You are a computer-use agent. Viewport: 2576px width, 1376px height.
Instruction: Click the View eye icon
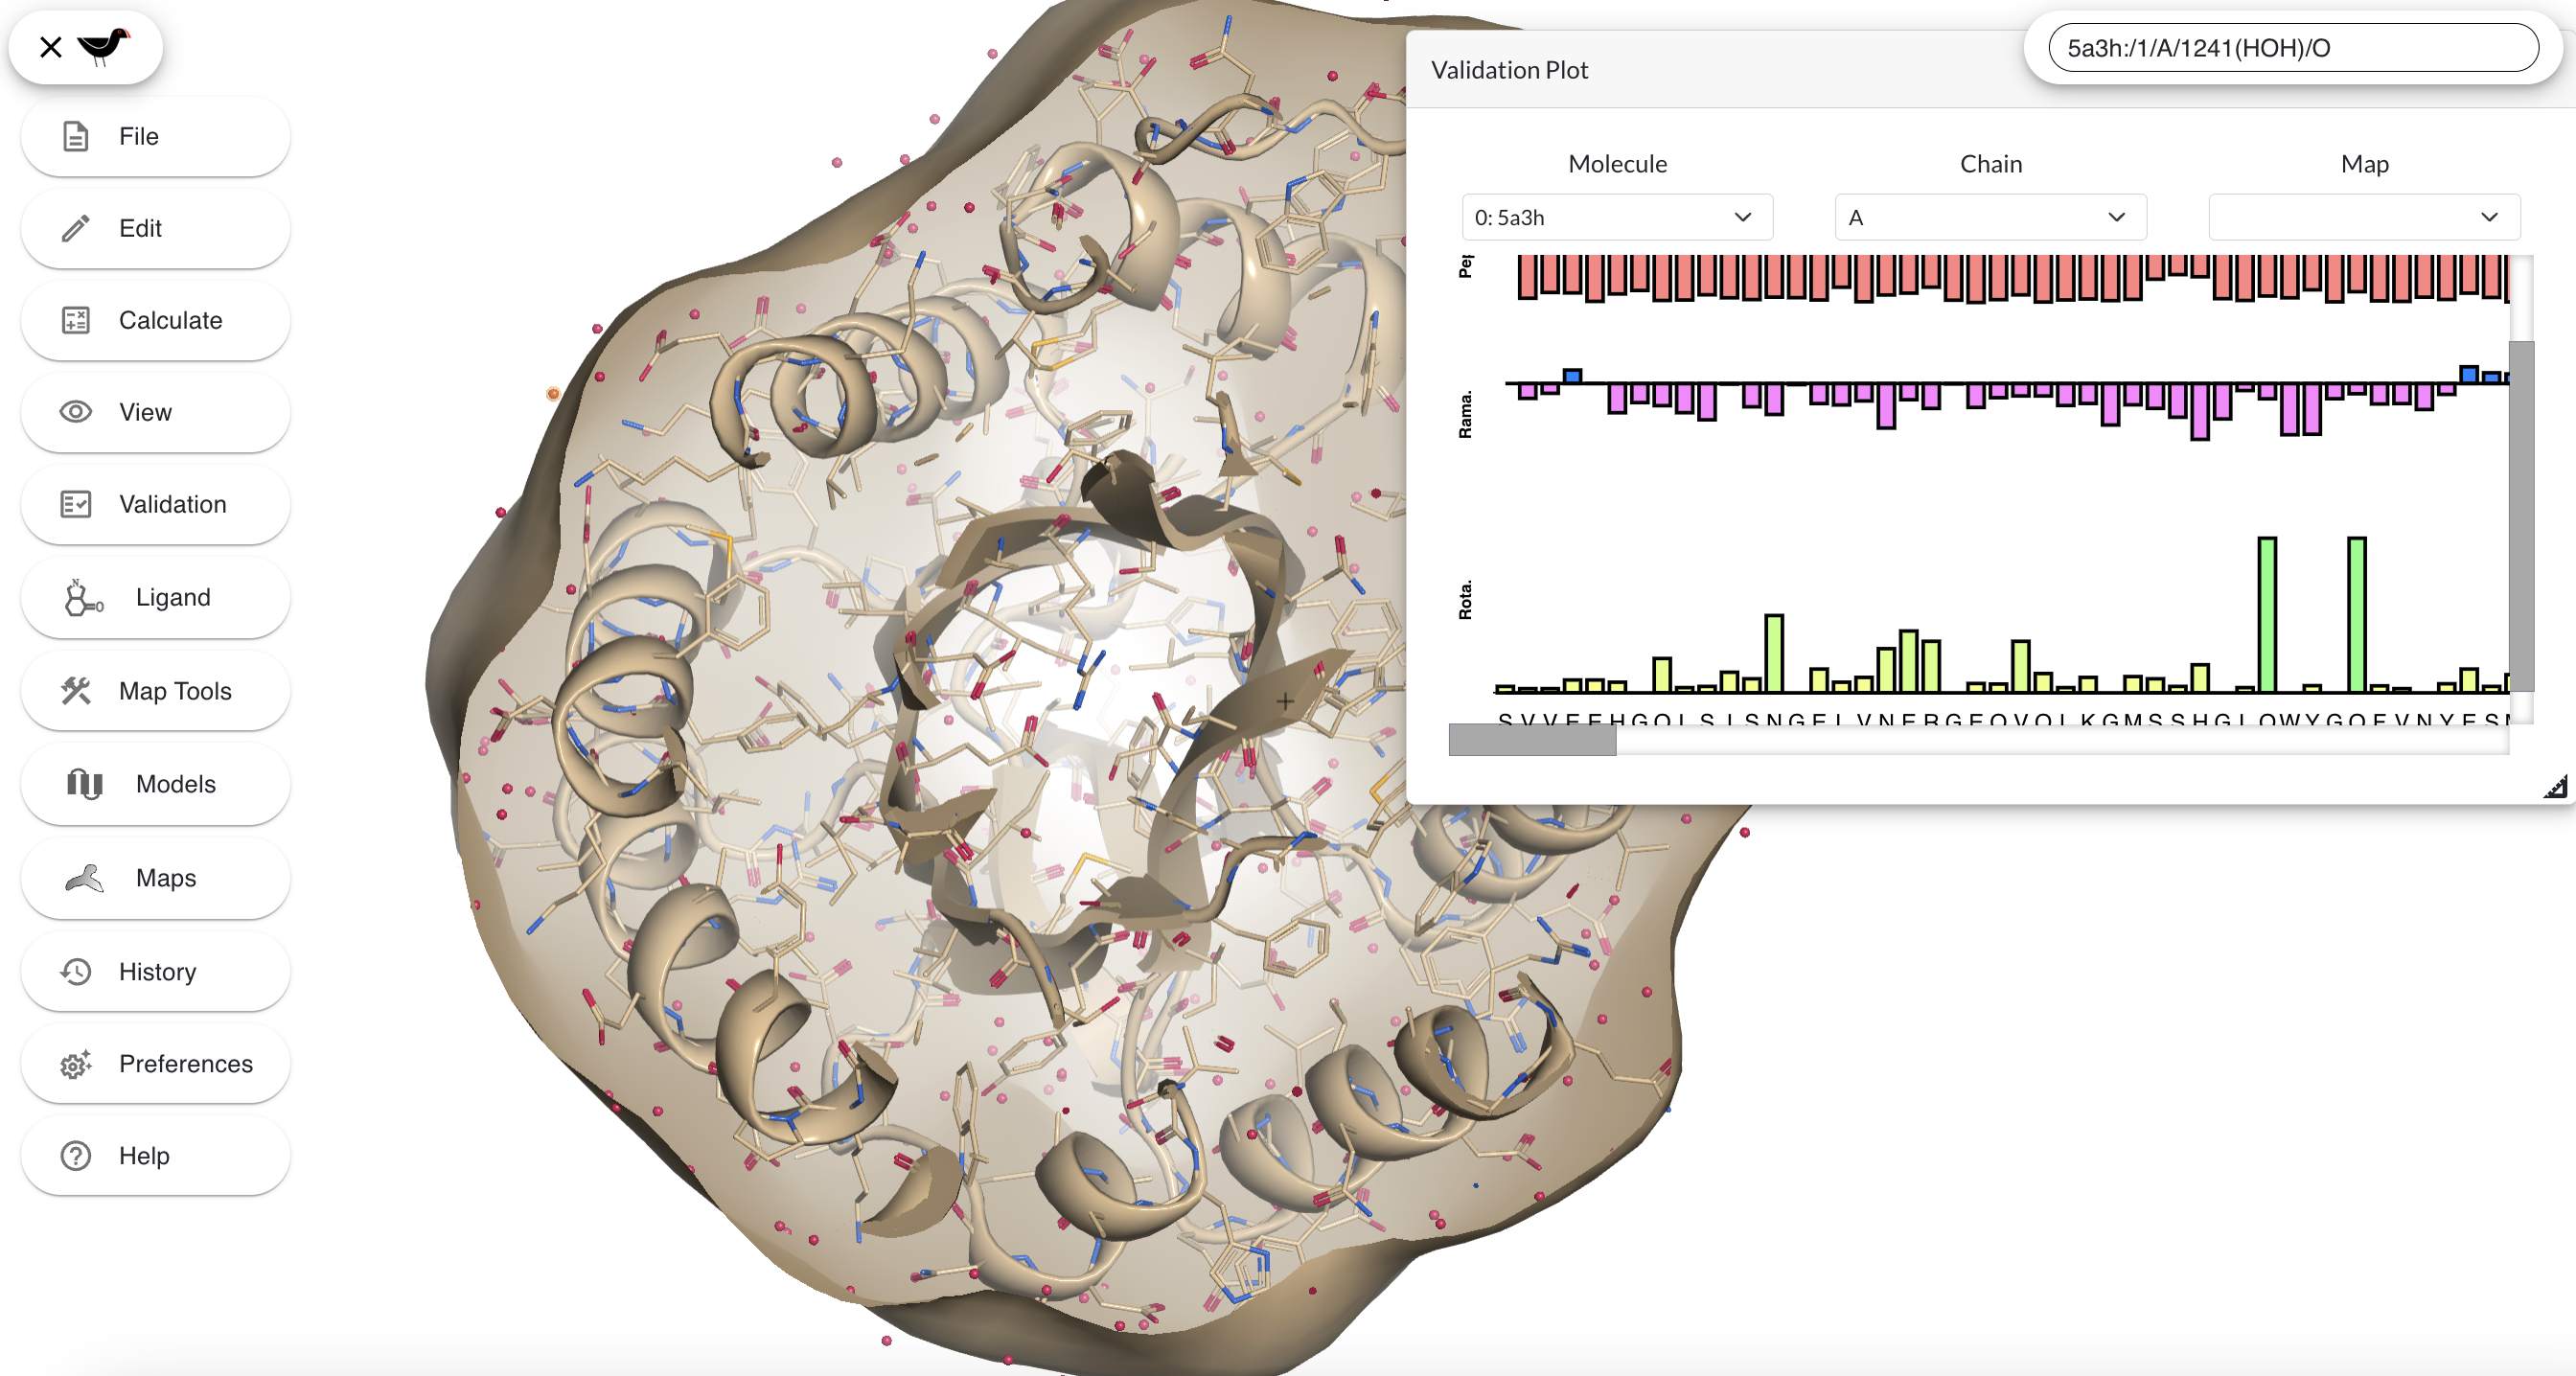(x=76, y=412)
